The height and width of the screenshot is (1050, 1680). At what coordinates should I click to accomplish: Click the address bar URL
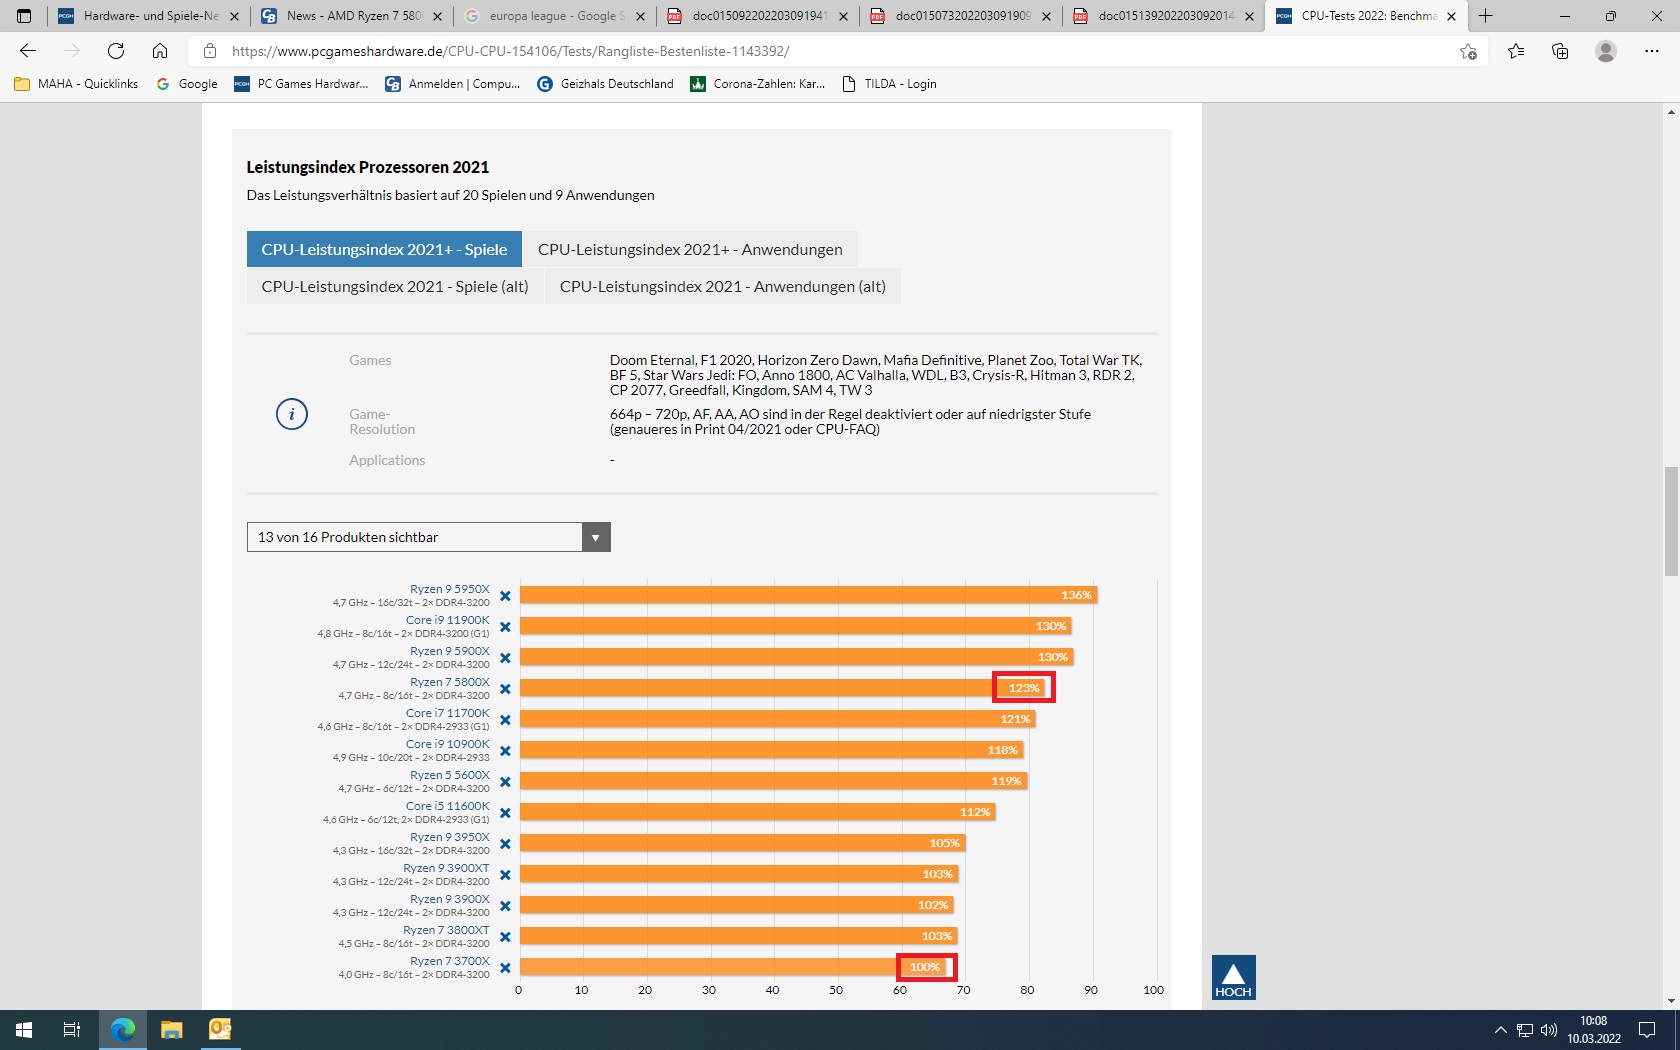(510, 51)
